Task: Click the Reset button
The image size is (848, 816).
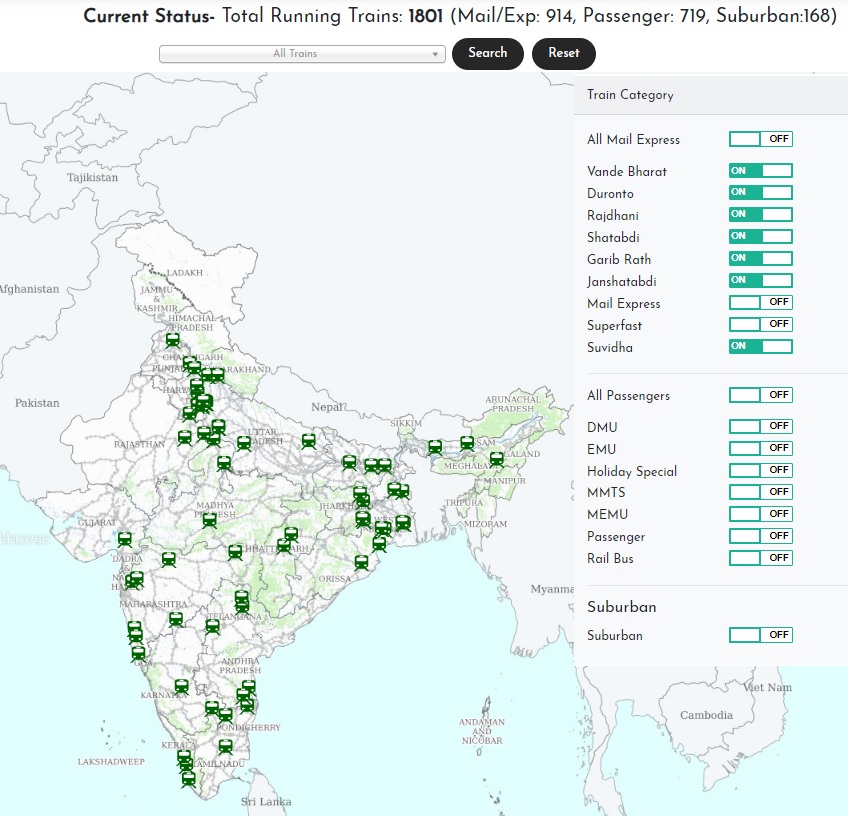Action: [x=564, y=54]
